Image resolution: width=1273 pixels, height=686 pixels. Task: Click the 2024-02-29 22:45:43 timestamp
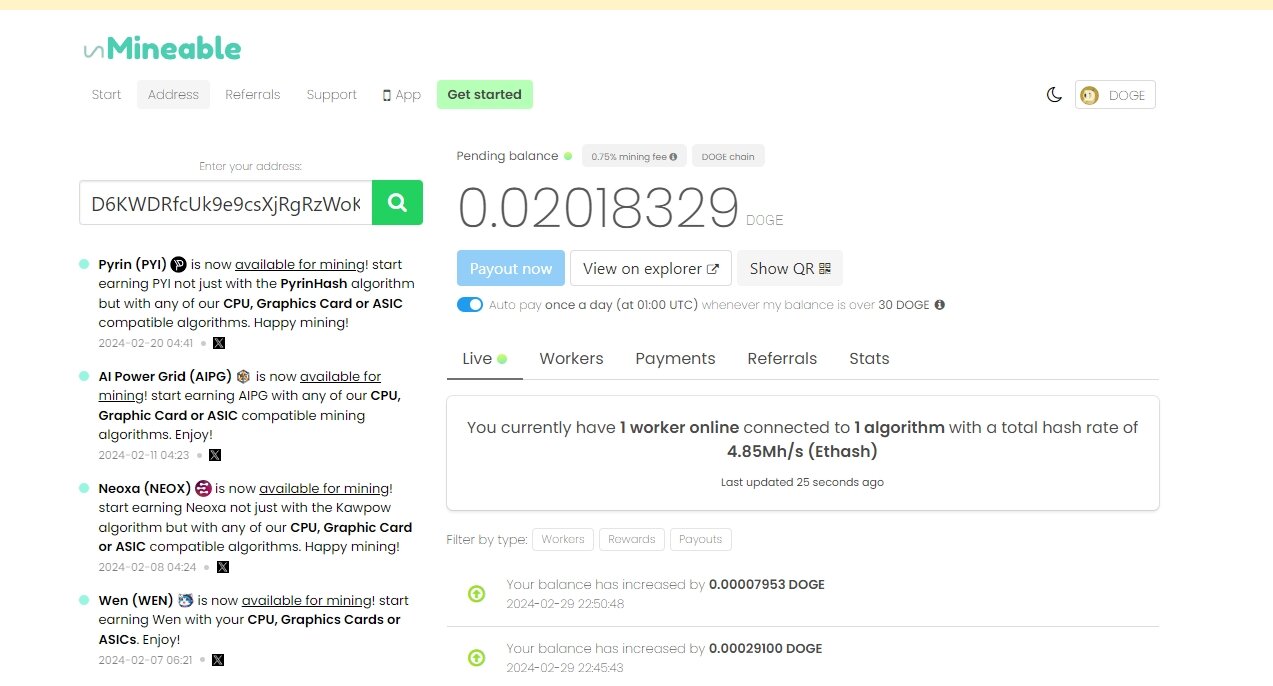[565, 668]
